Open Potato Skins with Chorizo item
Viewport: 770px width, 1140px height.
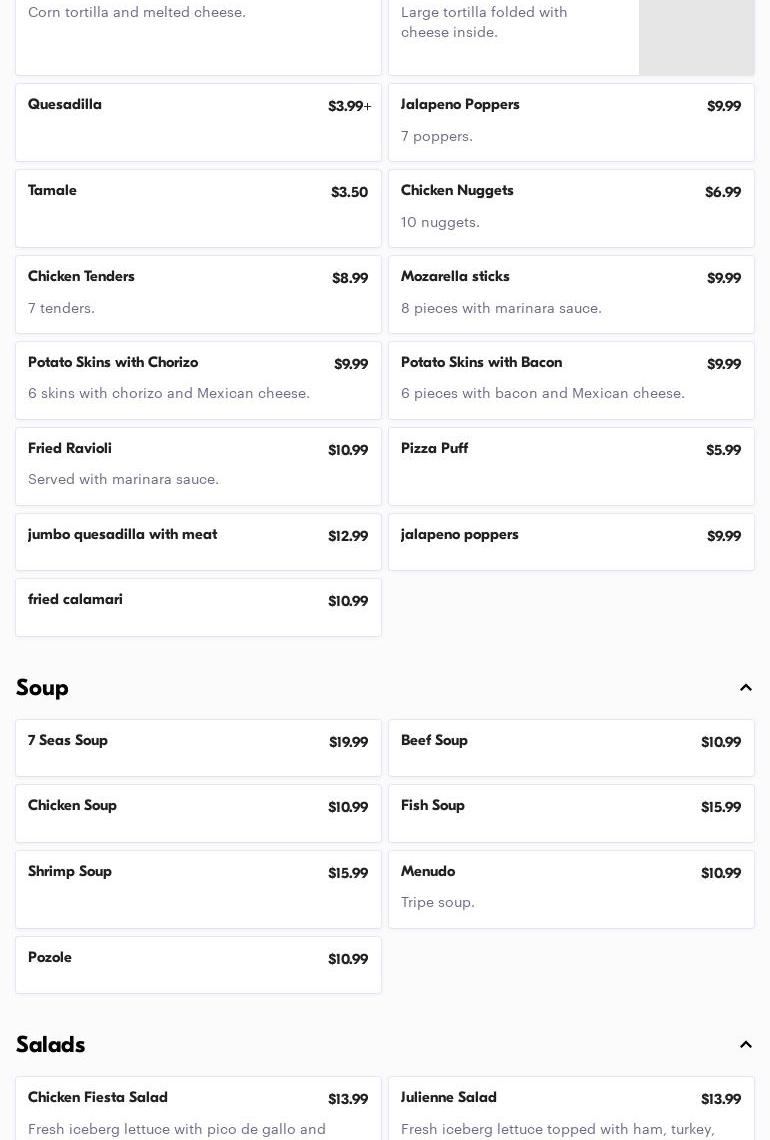198,380
